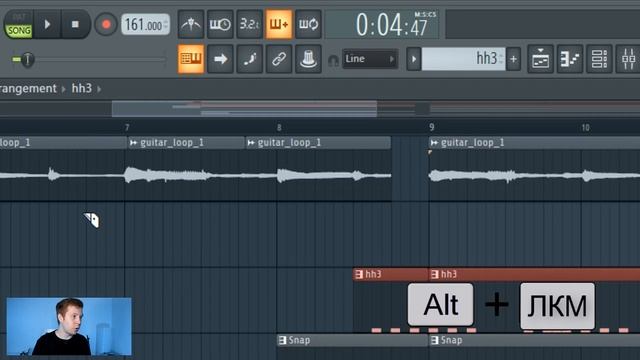
Task: Toggle the step editing mode icon
Action: [249, 59]
